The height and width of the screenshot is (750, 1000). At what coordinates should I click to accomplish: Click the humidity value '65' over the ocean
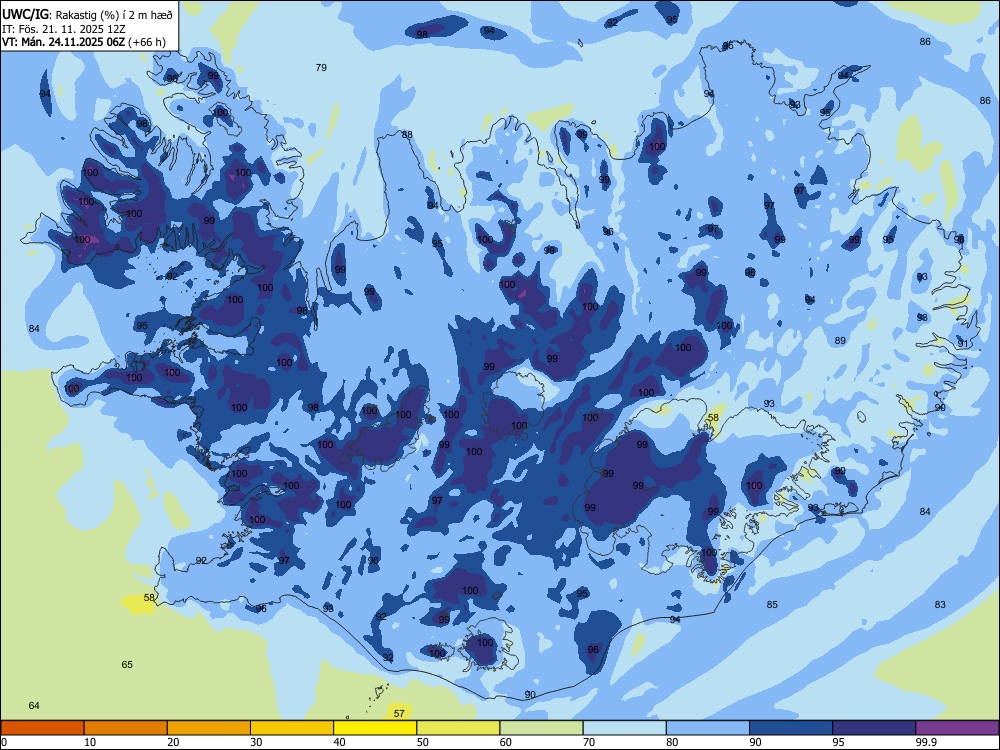click(x=127, y=665)
